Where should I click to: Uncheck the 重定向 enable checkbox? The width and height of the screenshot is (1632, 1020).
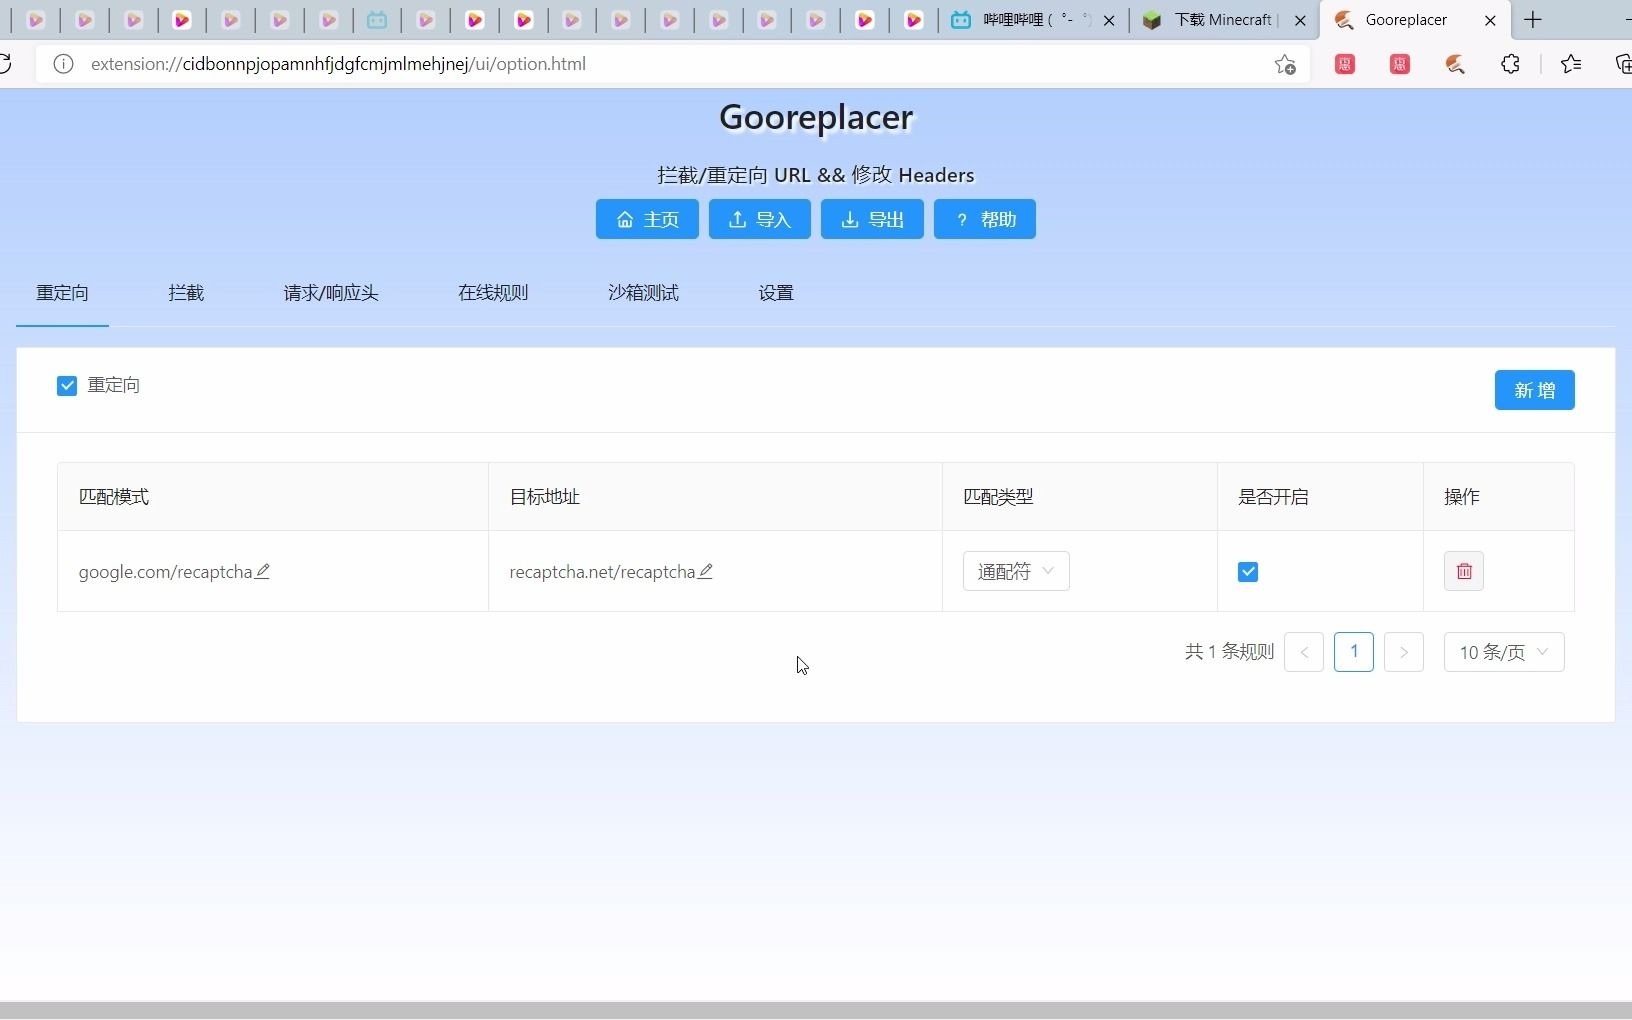[66, 385]
